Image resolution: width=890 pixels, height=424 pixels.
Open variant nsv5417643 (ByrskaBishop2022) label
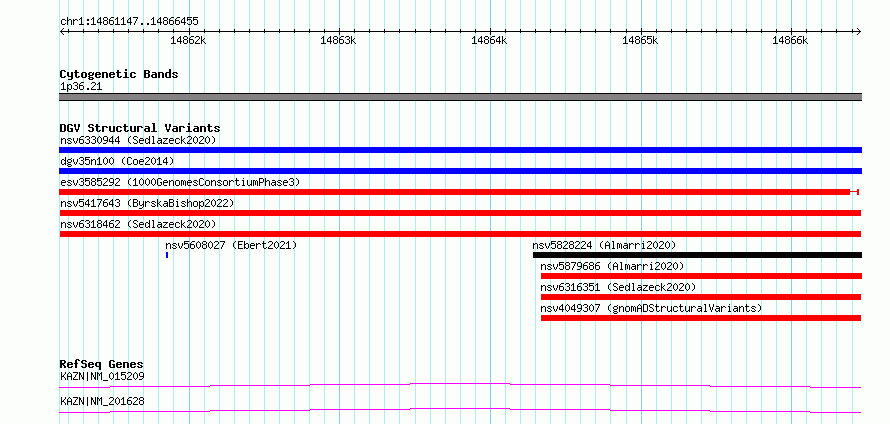[147, 203]
